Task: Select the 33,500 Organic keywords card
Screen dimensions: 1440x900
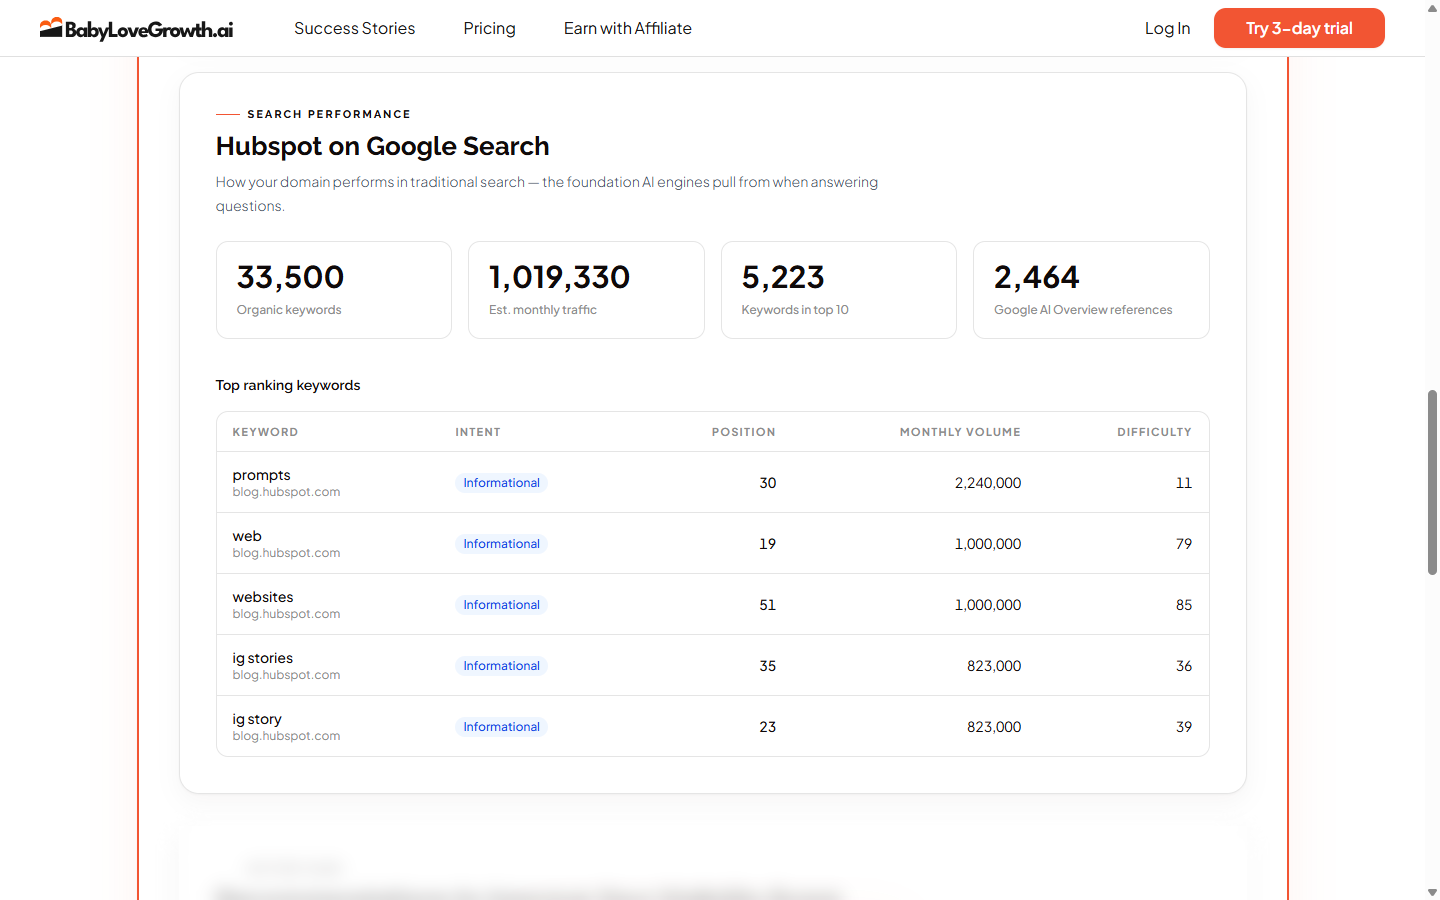Action: point(334,290)
